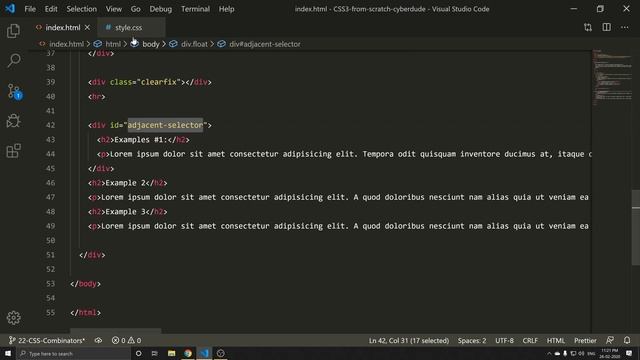Screen dimensions: 640x360
Task: Click the VS Code taskbar icon
Action: [204, 353]
